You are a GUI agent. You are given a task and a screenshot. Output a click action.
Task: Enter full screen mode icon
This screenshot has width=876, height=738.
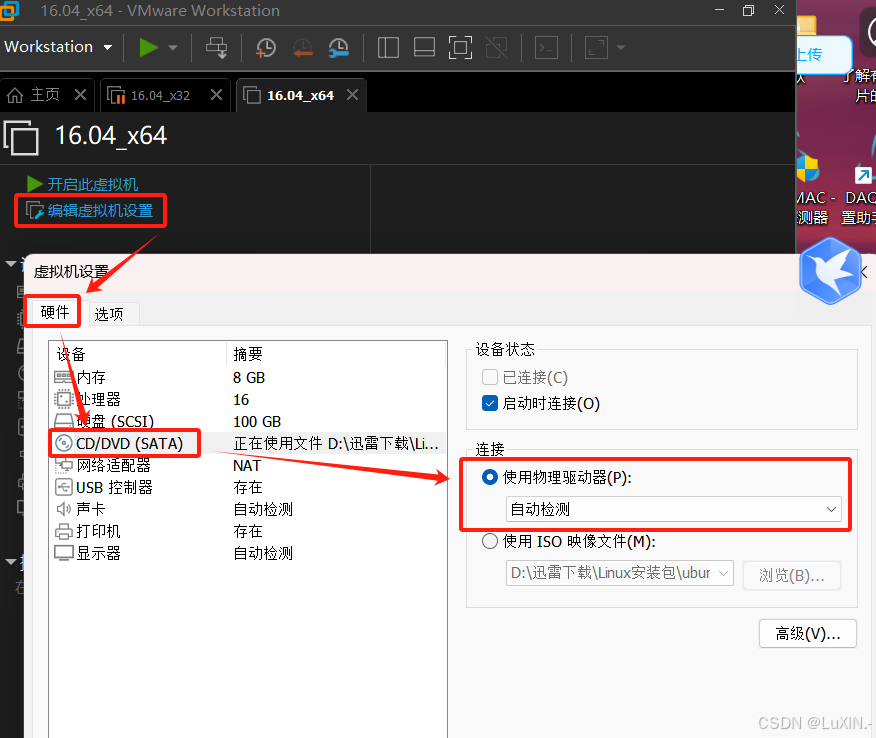click(459, 47)
